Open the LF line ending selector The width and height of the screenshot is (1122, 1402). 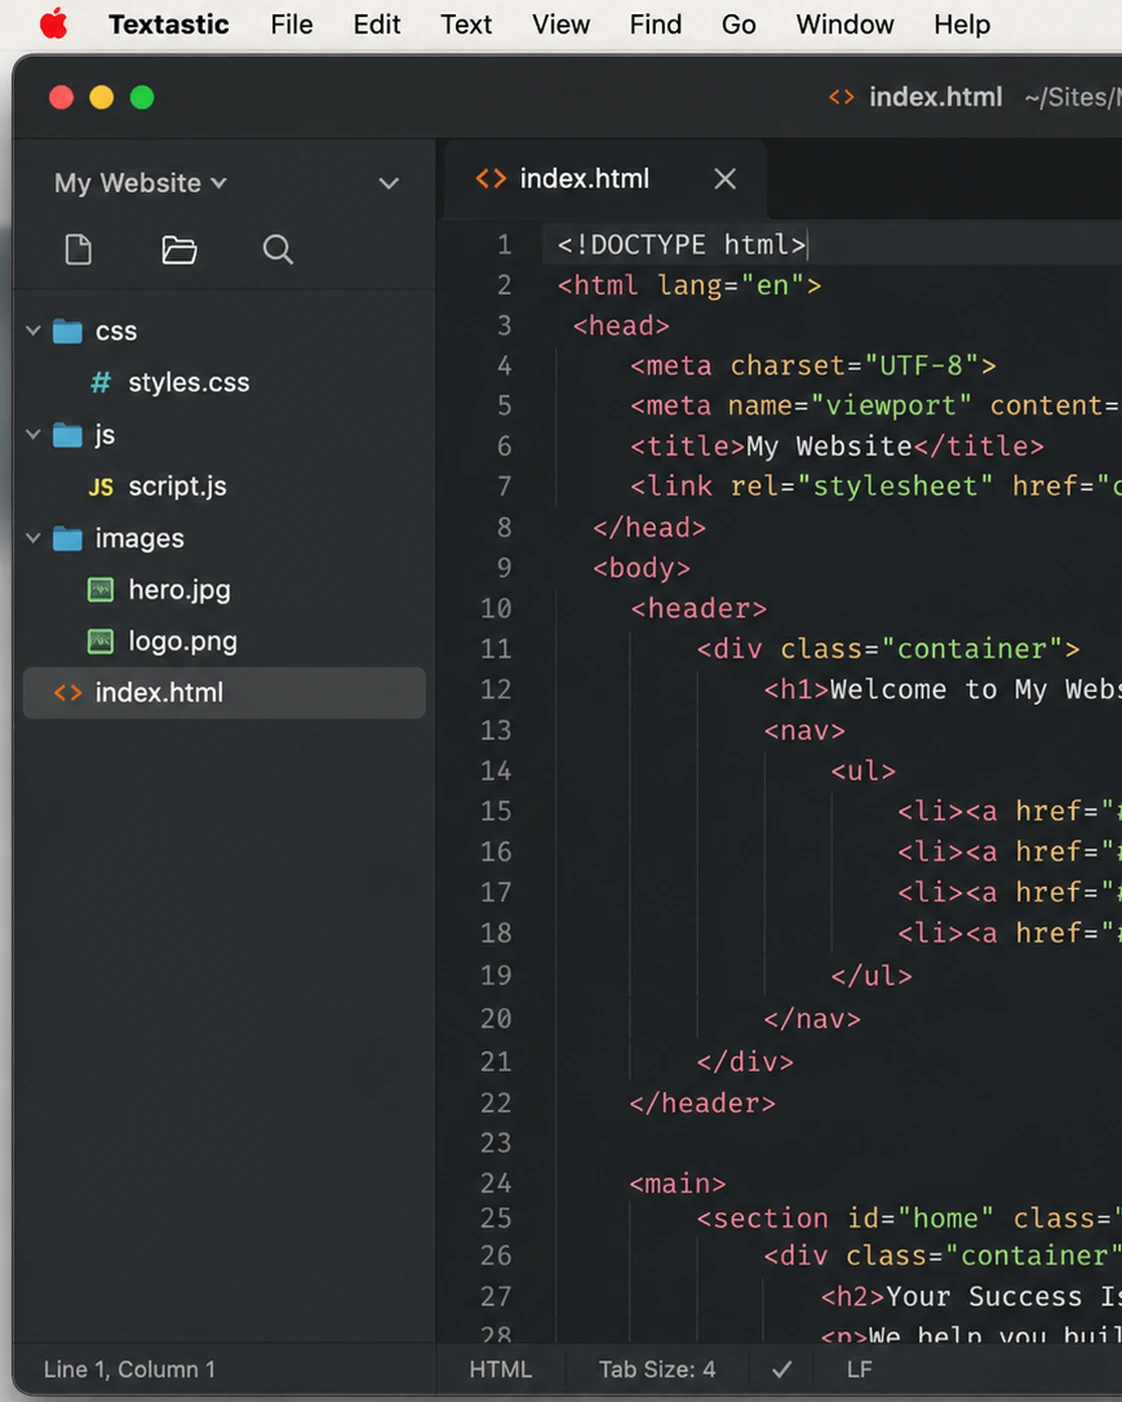[x=859, y=1369]
